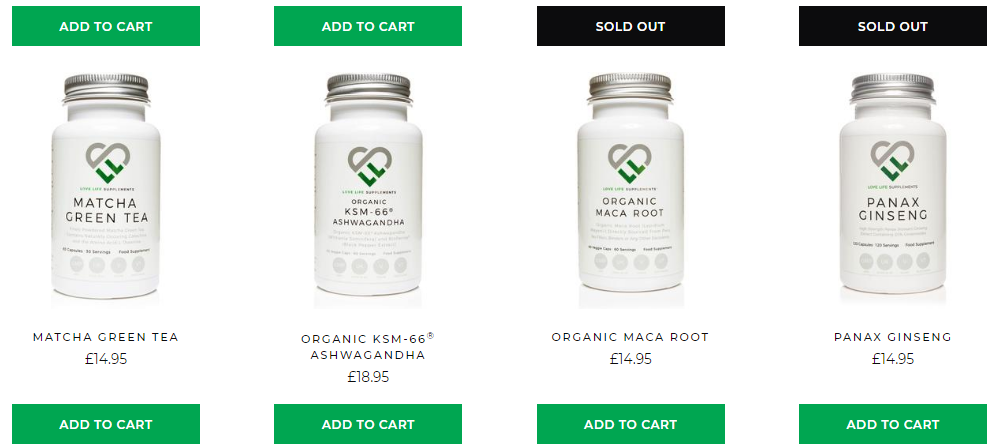The height and width of the screenshot is (448, 997).
Task: Add Matcha Green Tea to cart below its price
Action: pos(106,424)
